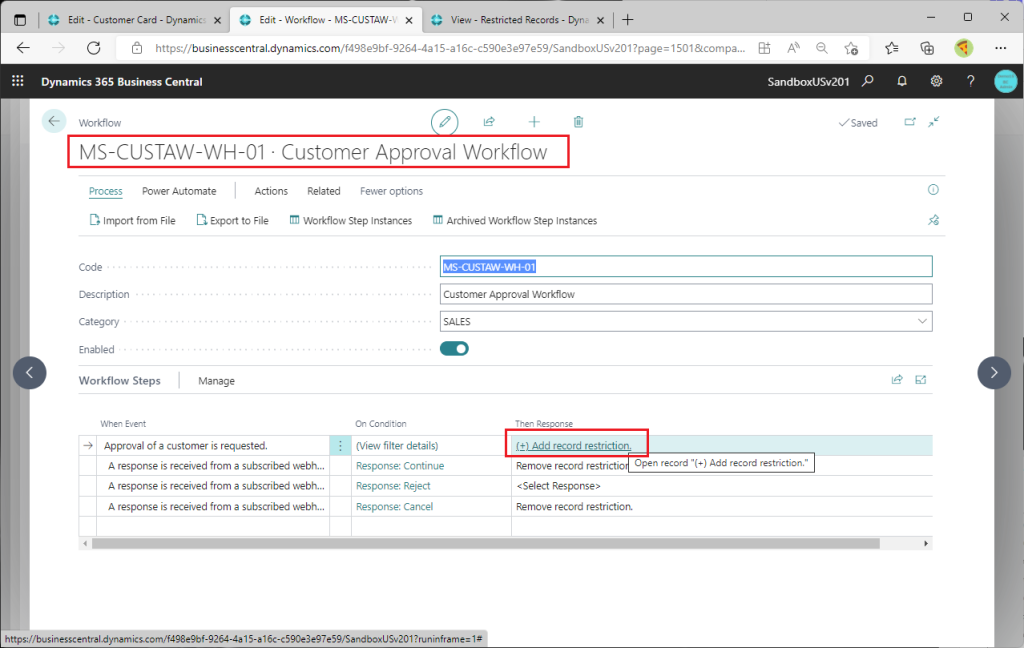Screen dimensions: 1024x648
Task: Select the Approval of a customer is requested event
Action: click(185, 446)
